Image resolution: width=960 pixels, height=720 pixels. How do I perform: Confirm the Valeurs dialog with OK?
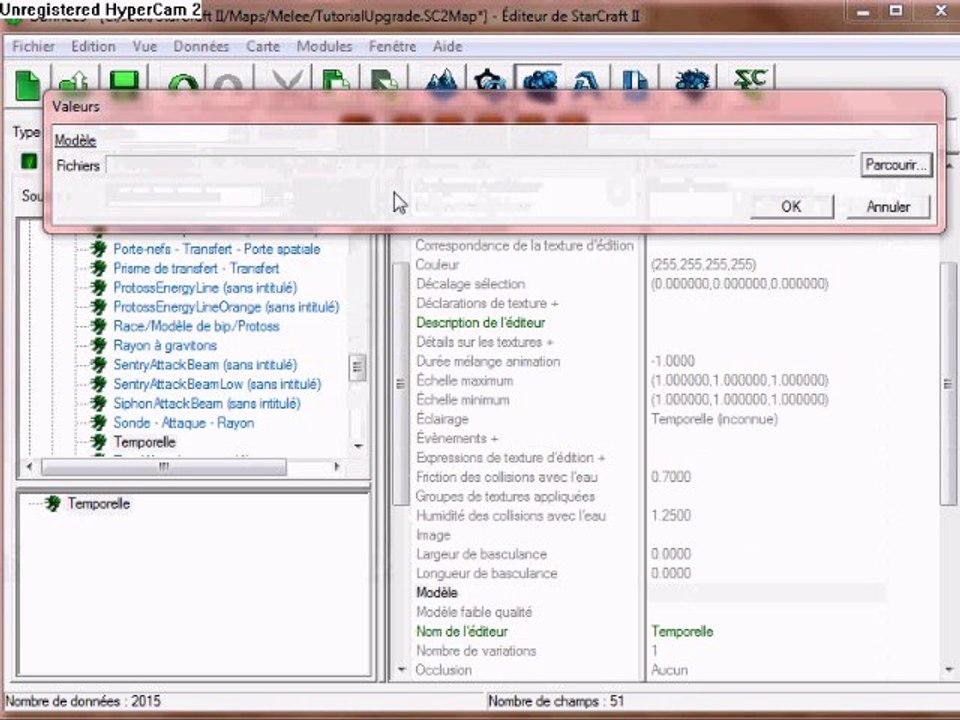pos(792,206)
